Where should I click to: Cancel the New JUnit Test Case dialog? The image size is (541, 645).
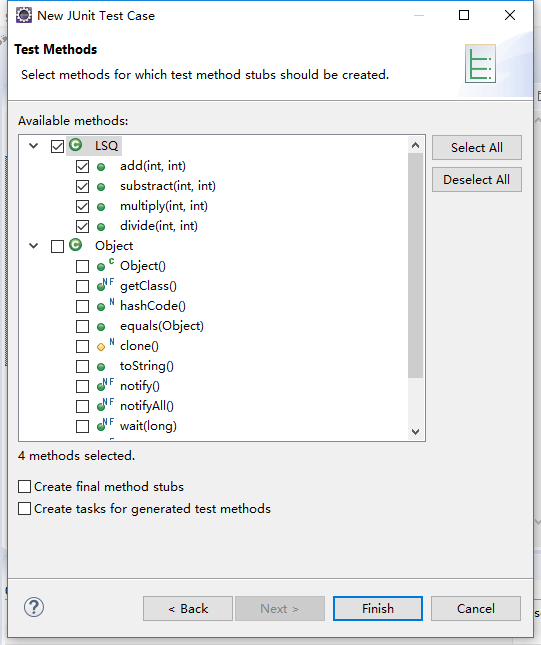click(x=476, y=608)
